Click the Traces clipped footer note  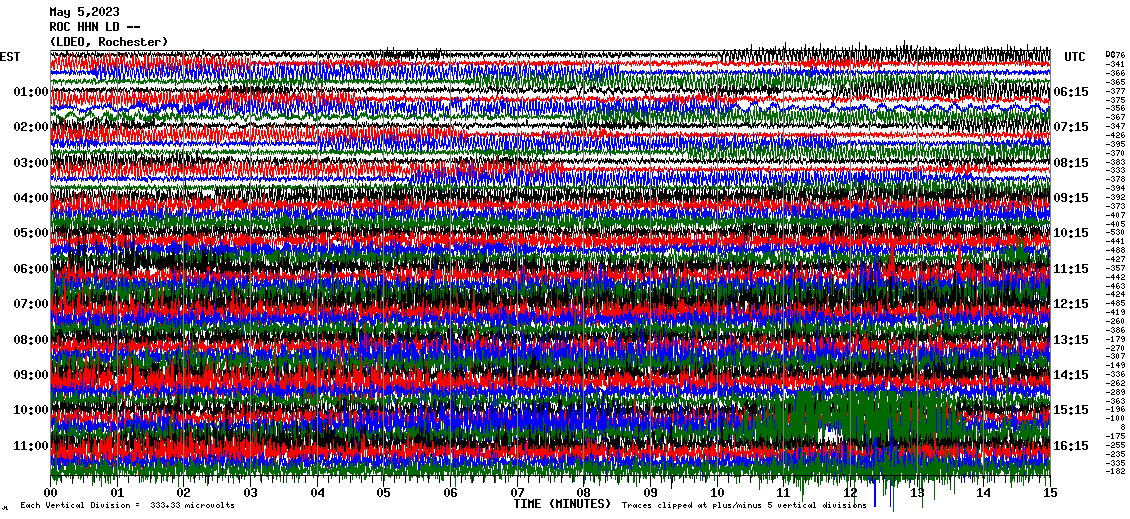730,506
